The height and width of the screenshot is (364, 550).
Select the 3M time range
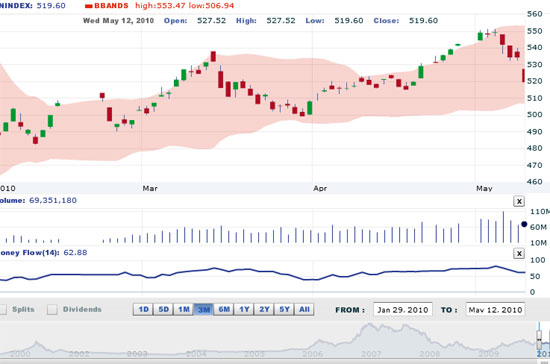(204, 309)
